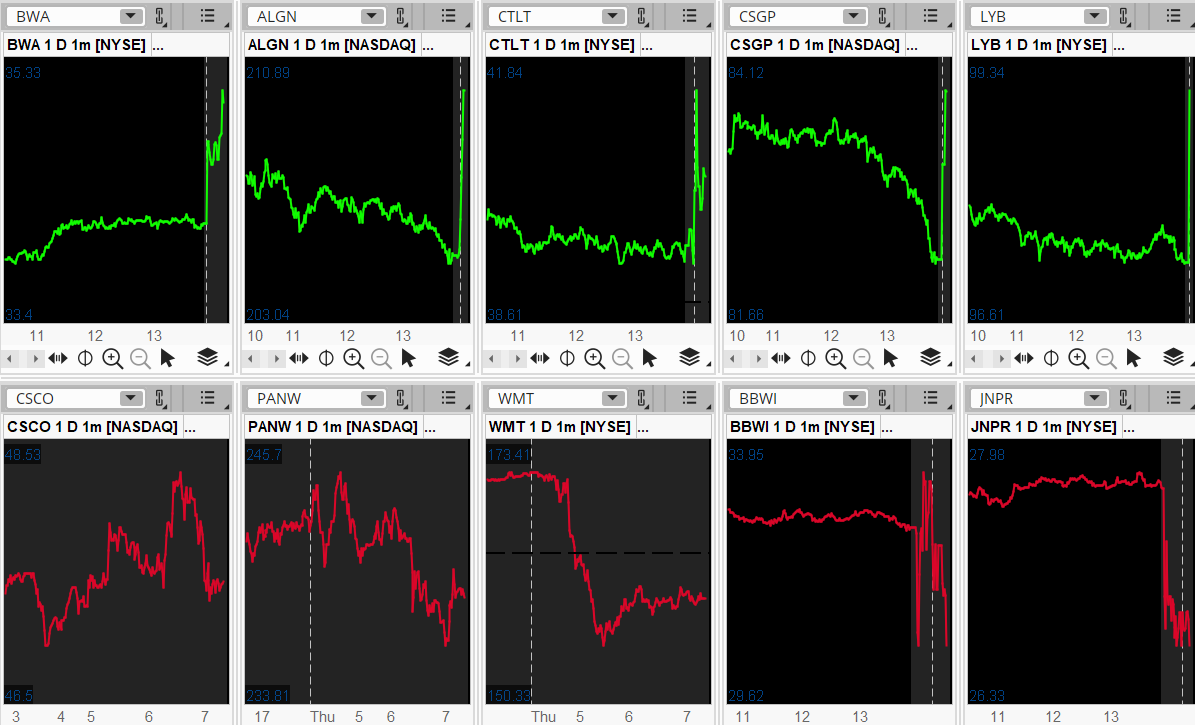Click the 'PANW 1 D 1m [NASDAQ]' chart title
Screen dimensions: 1195x725
click(x=332, y=427)
